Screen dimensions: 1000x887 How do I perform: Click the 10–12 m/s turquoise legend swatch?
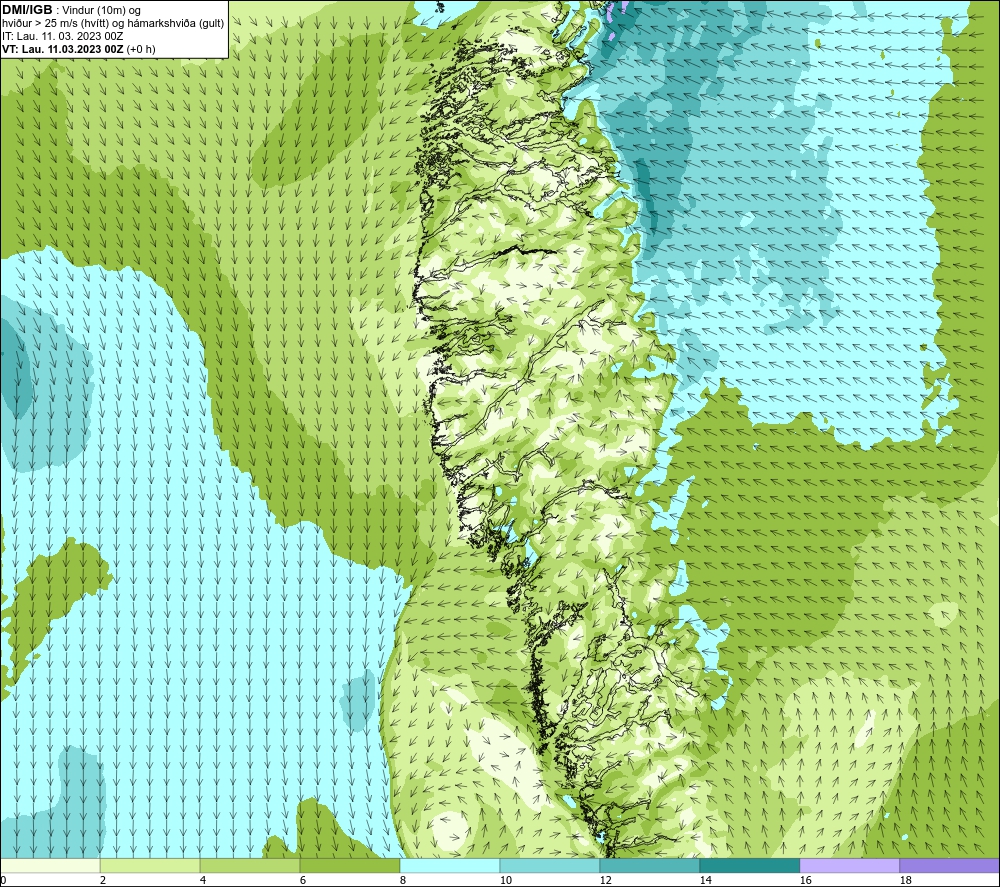[550, 865]
